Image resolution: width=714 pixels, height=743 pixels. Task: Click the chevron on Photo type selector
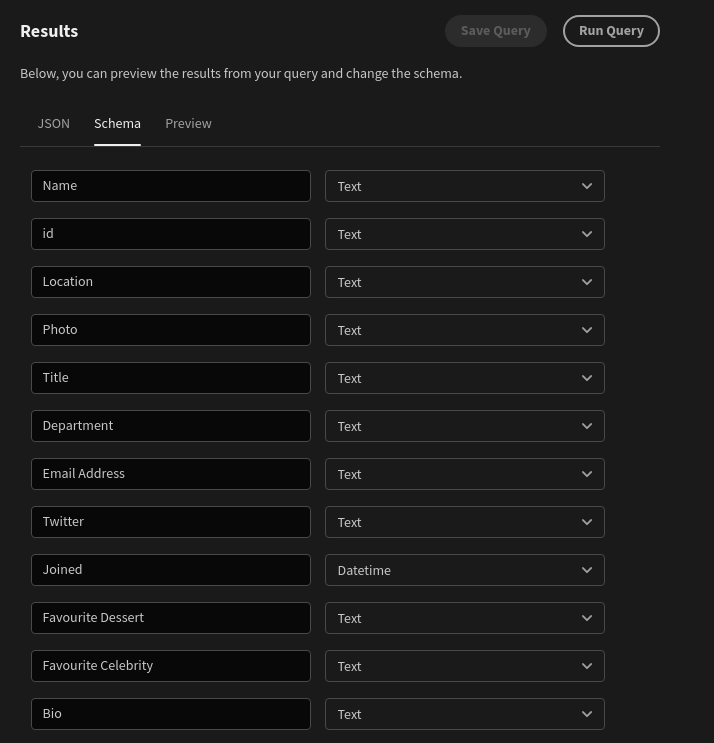587,330
